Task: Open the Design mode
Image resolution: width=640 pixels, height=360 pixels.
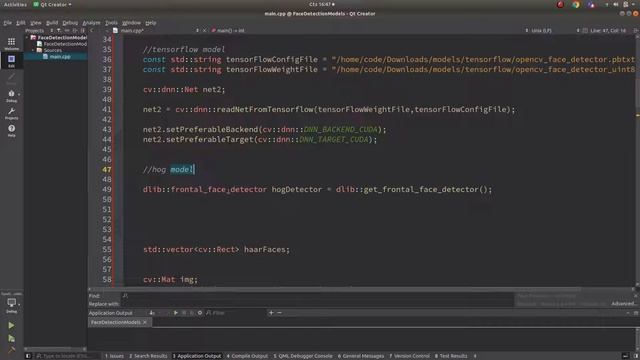Action: (11, 78)
